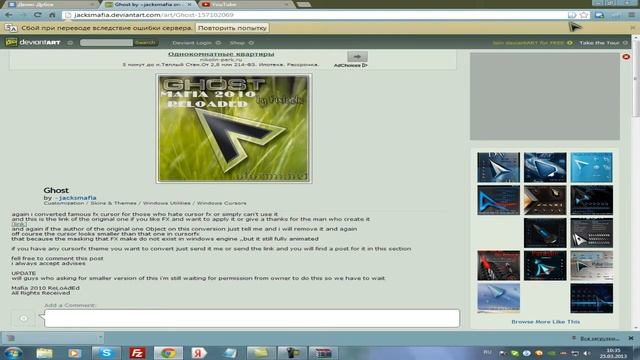Viewport: 640px width, 360px height.
Task: Open the Windows Start button
Action: click(13, 353)
